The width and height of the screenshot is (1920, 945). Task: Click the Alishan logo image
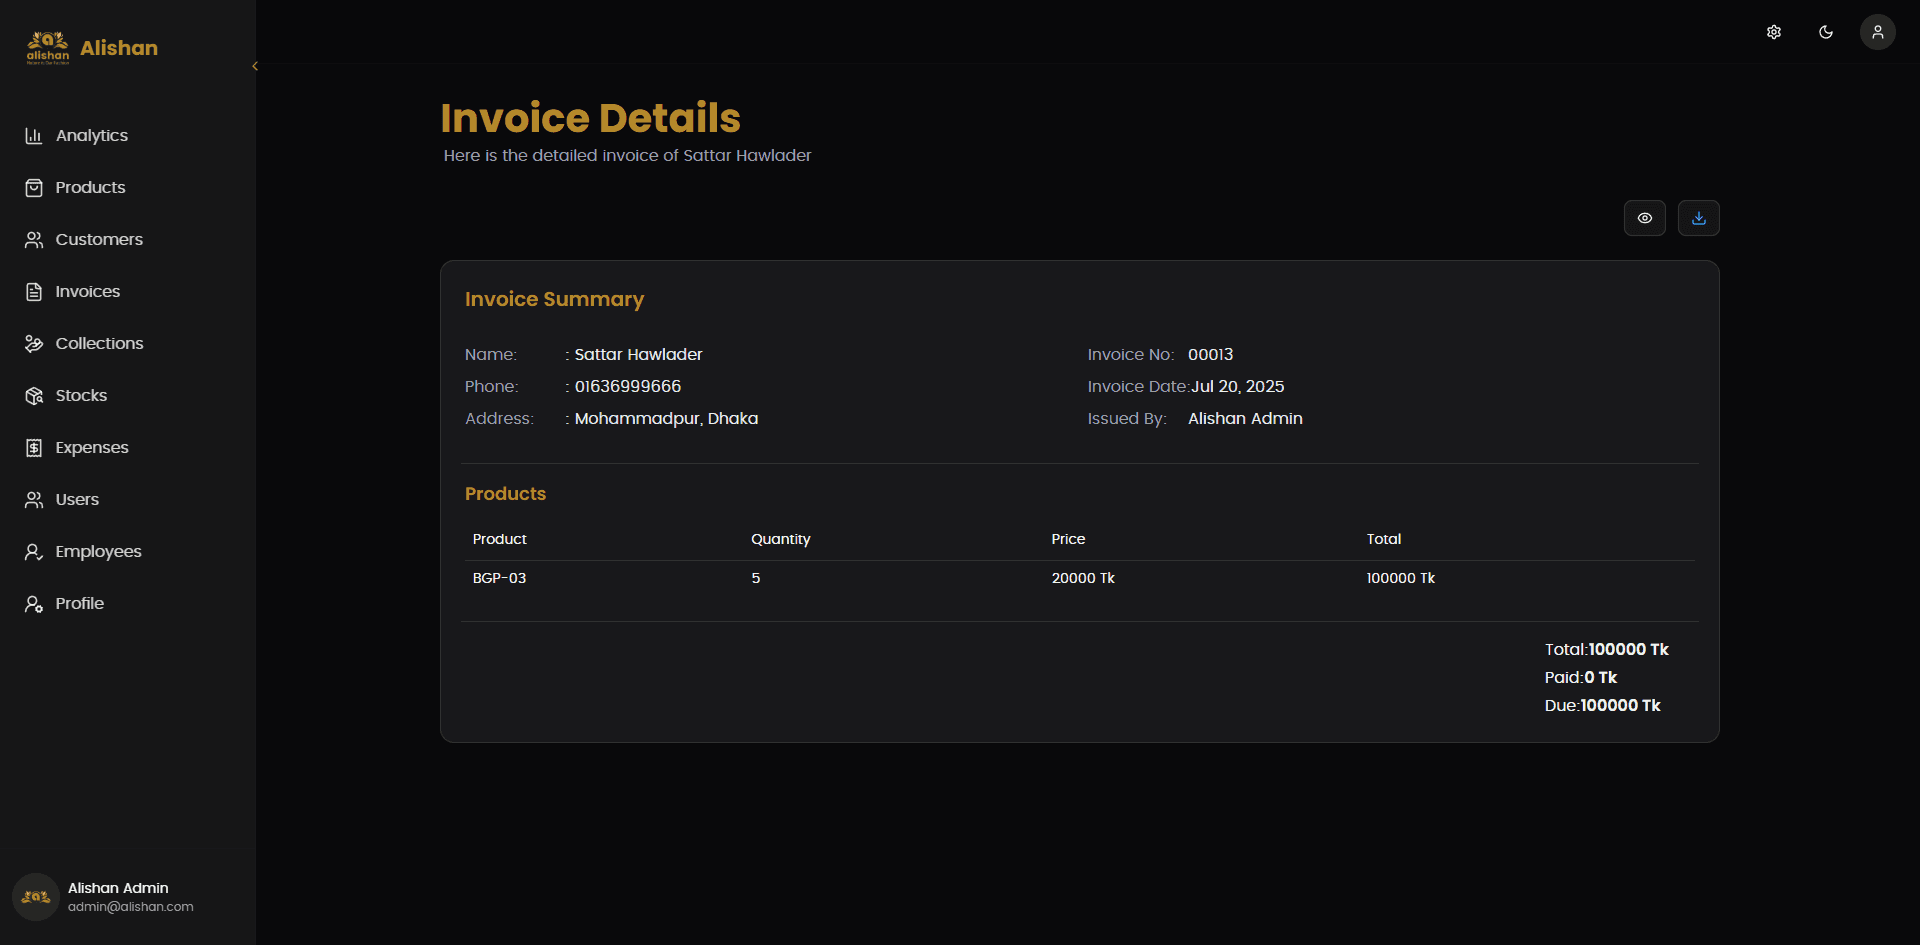tap(48, 48)
